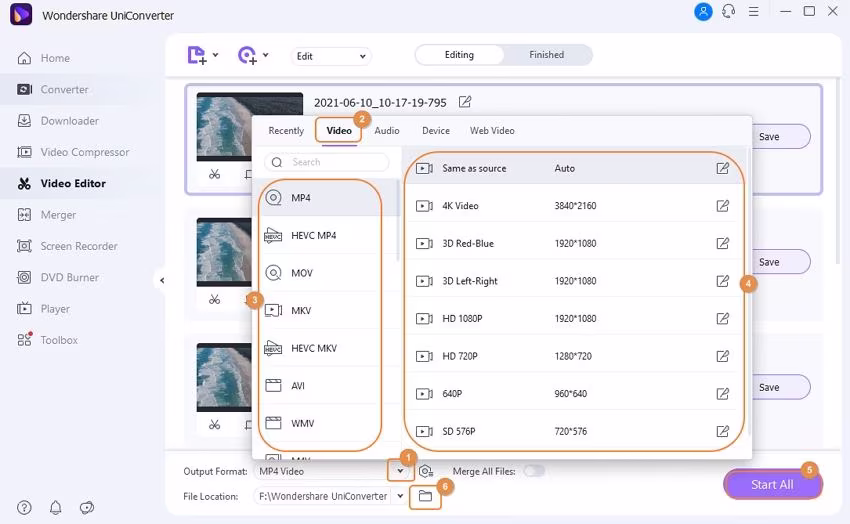Collapse the sidebar with the arrow handle
850x524 pixels.
point(162,280)
